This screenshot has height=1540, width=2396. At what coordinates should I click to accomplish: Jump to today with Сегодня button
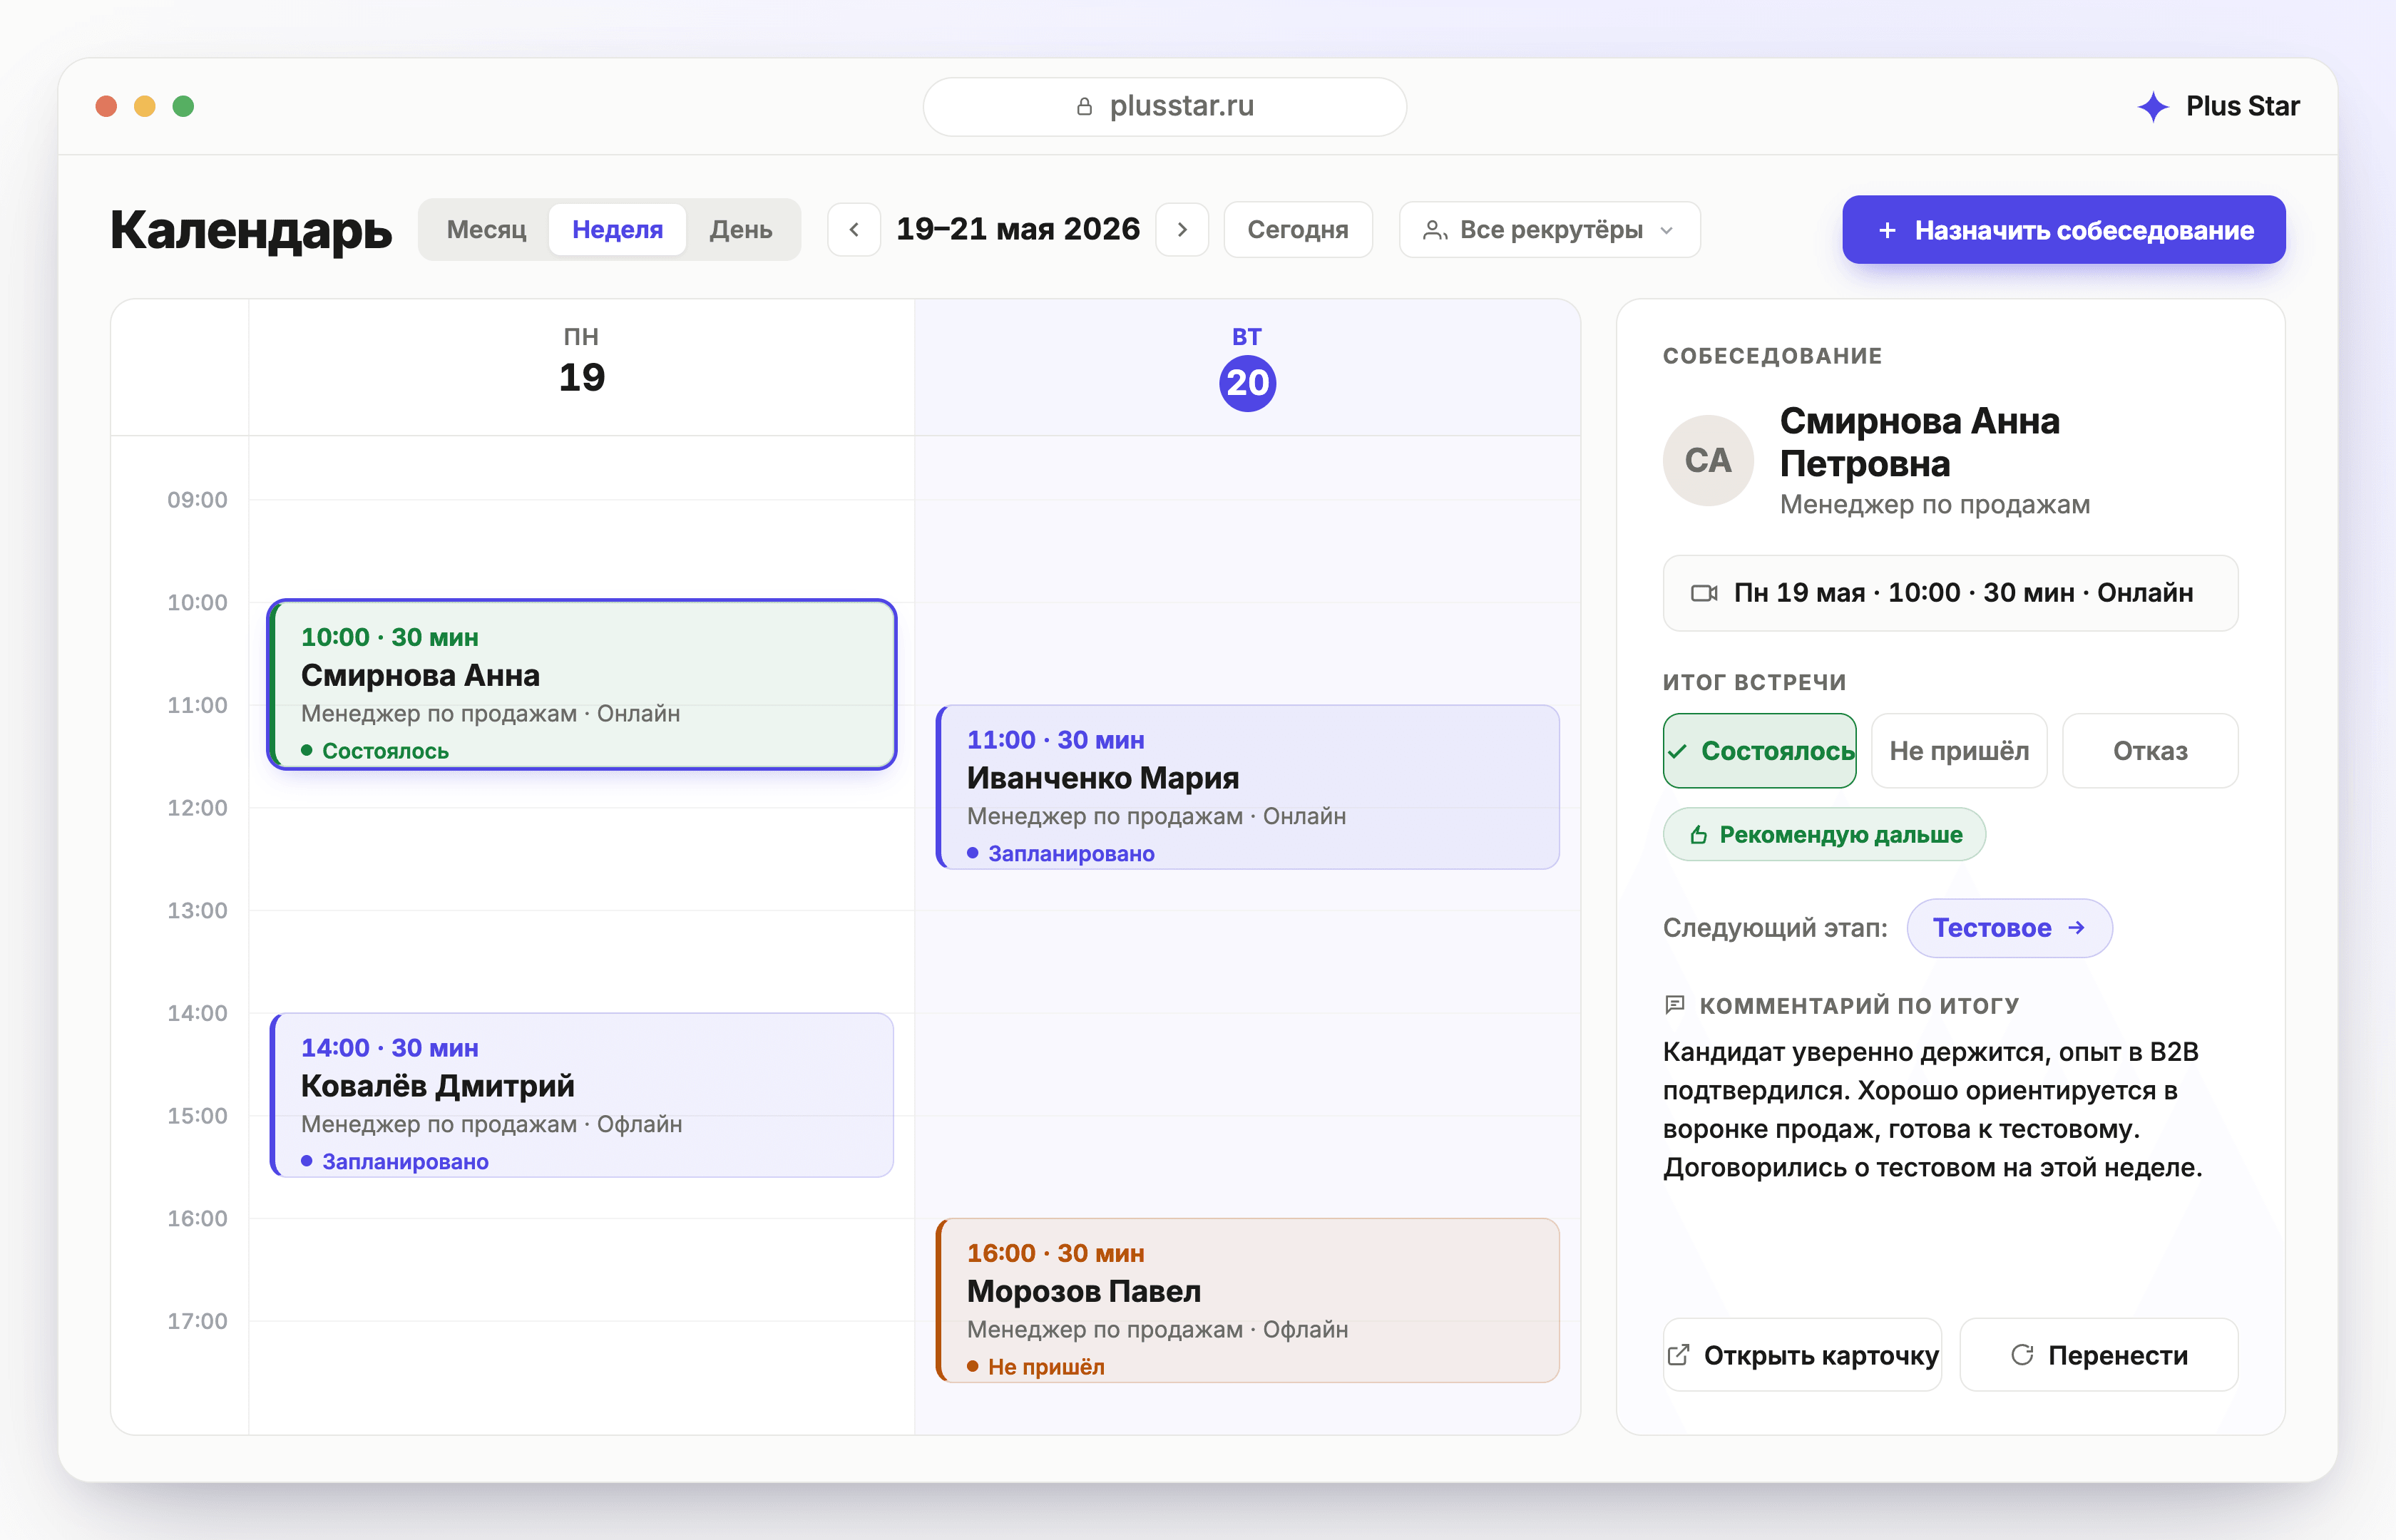point(1297,230)
